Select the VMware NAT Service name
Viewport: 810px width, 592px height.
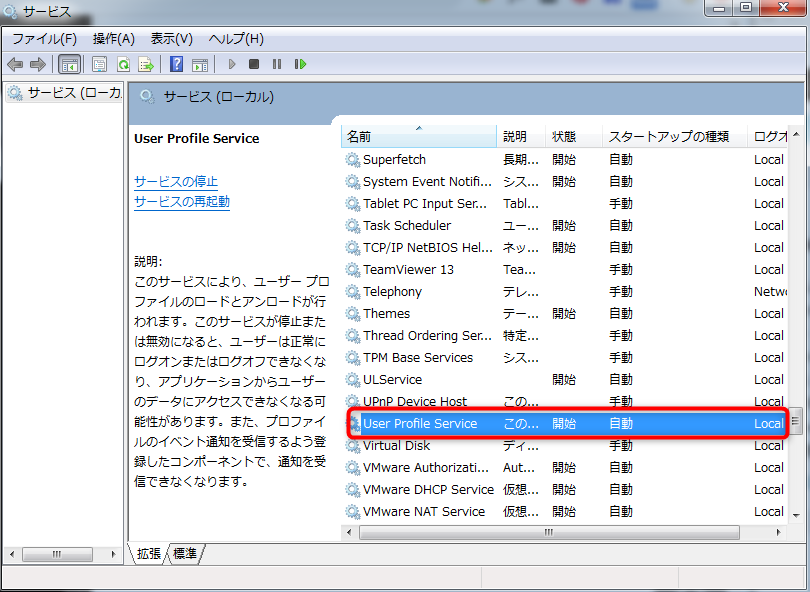pyautogui.click(x=424, y=511)
